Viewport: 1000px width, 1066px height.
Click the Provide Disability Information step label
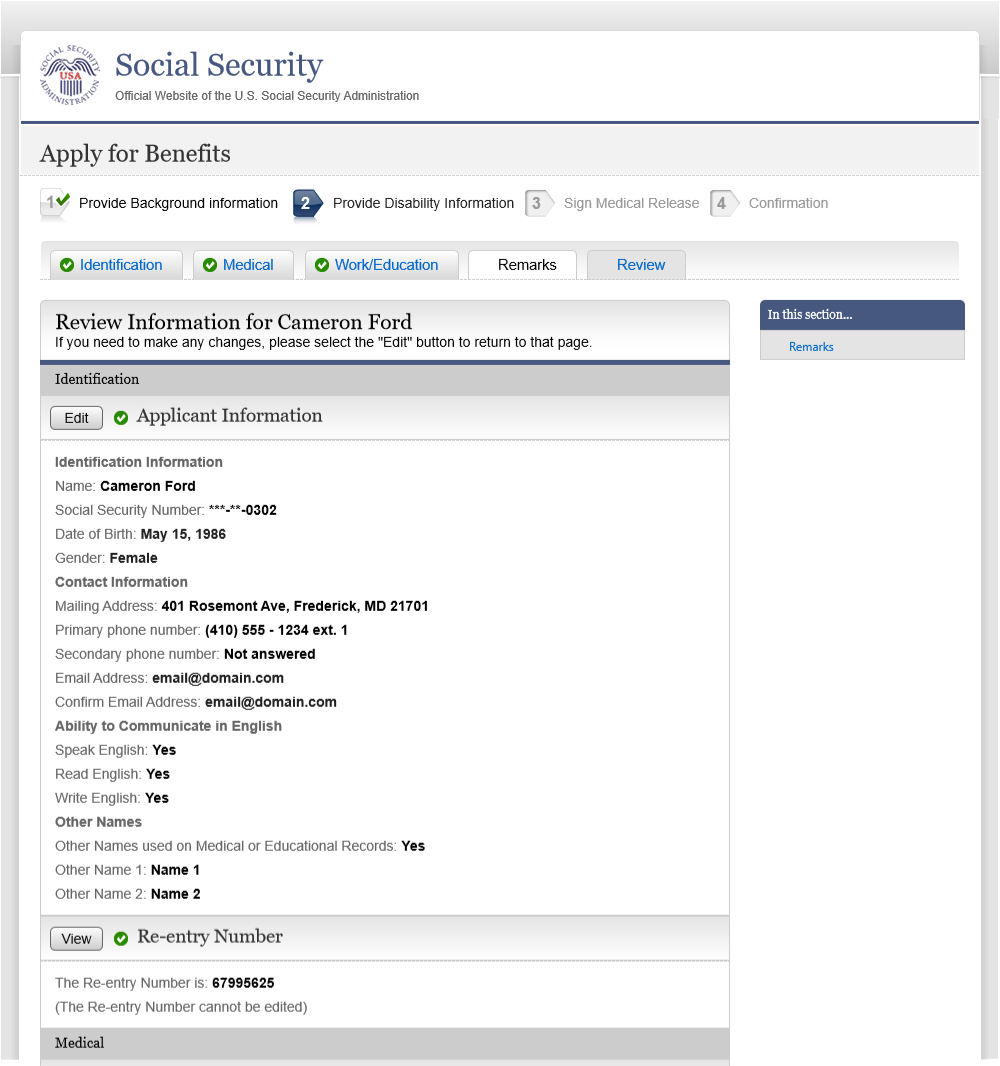click(423, 203)
